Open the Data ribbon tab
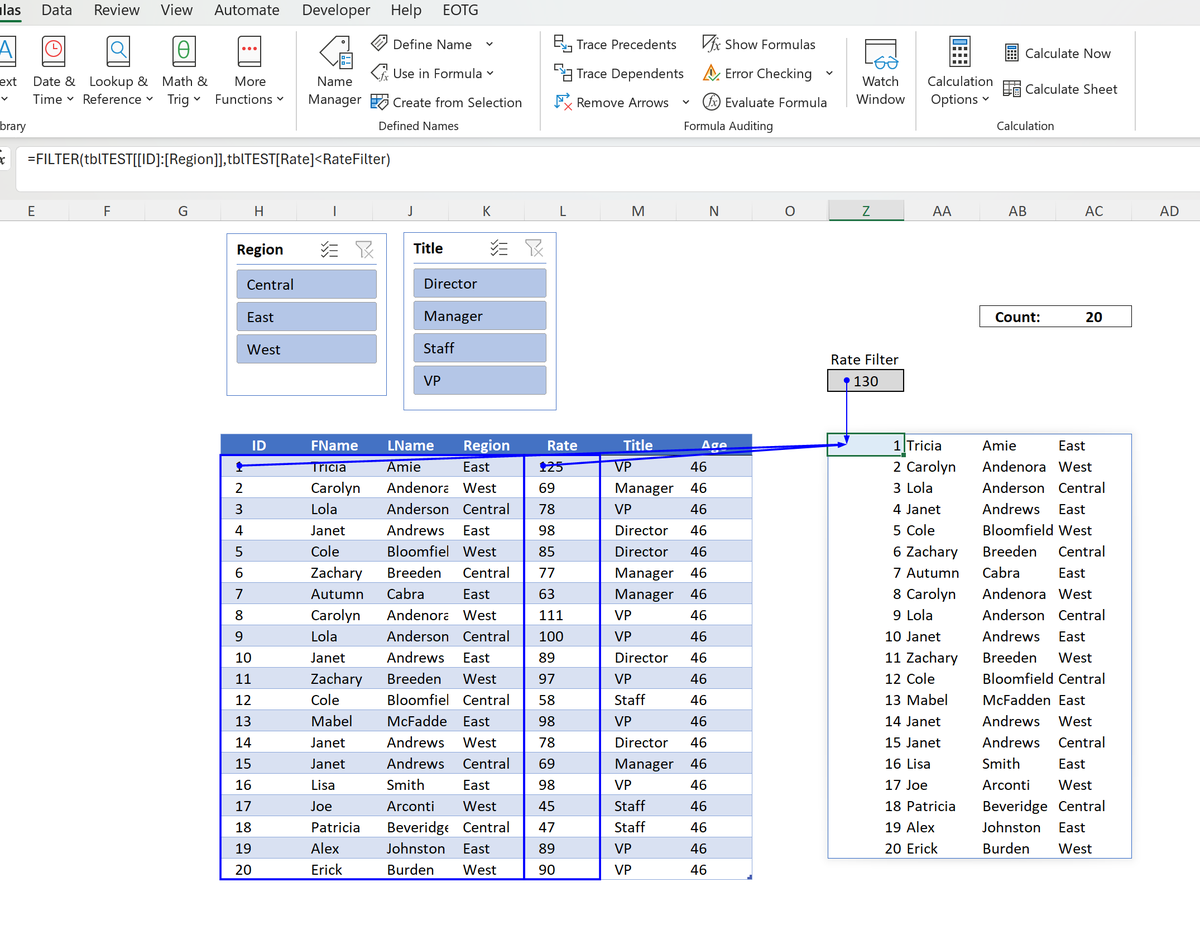 pyautogui.click(x=56, y=10)
